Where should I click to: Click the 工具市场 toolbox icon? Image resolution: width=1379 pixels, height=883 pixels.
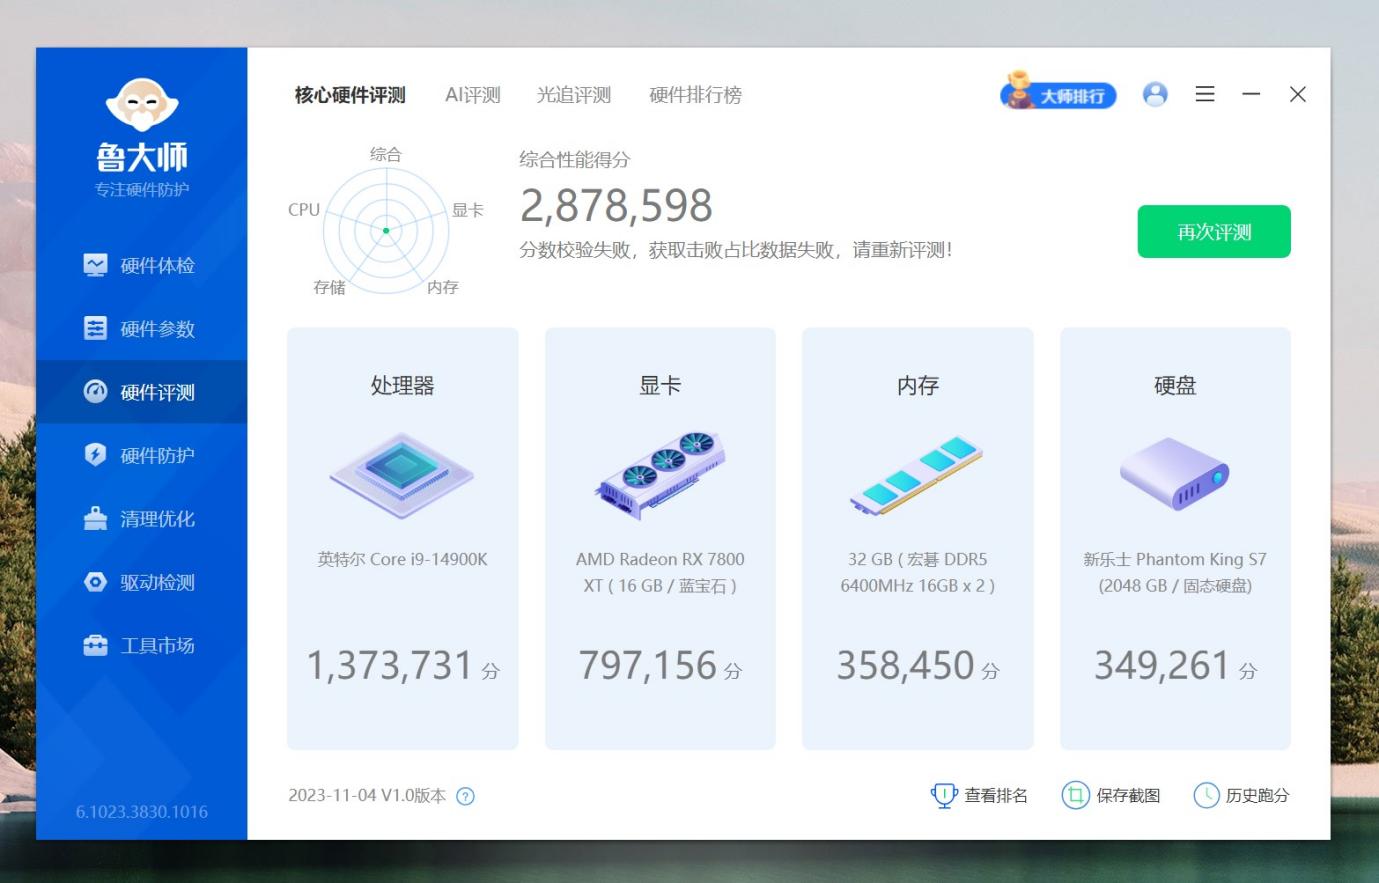coord(95,645)
